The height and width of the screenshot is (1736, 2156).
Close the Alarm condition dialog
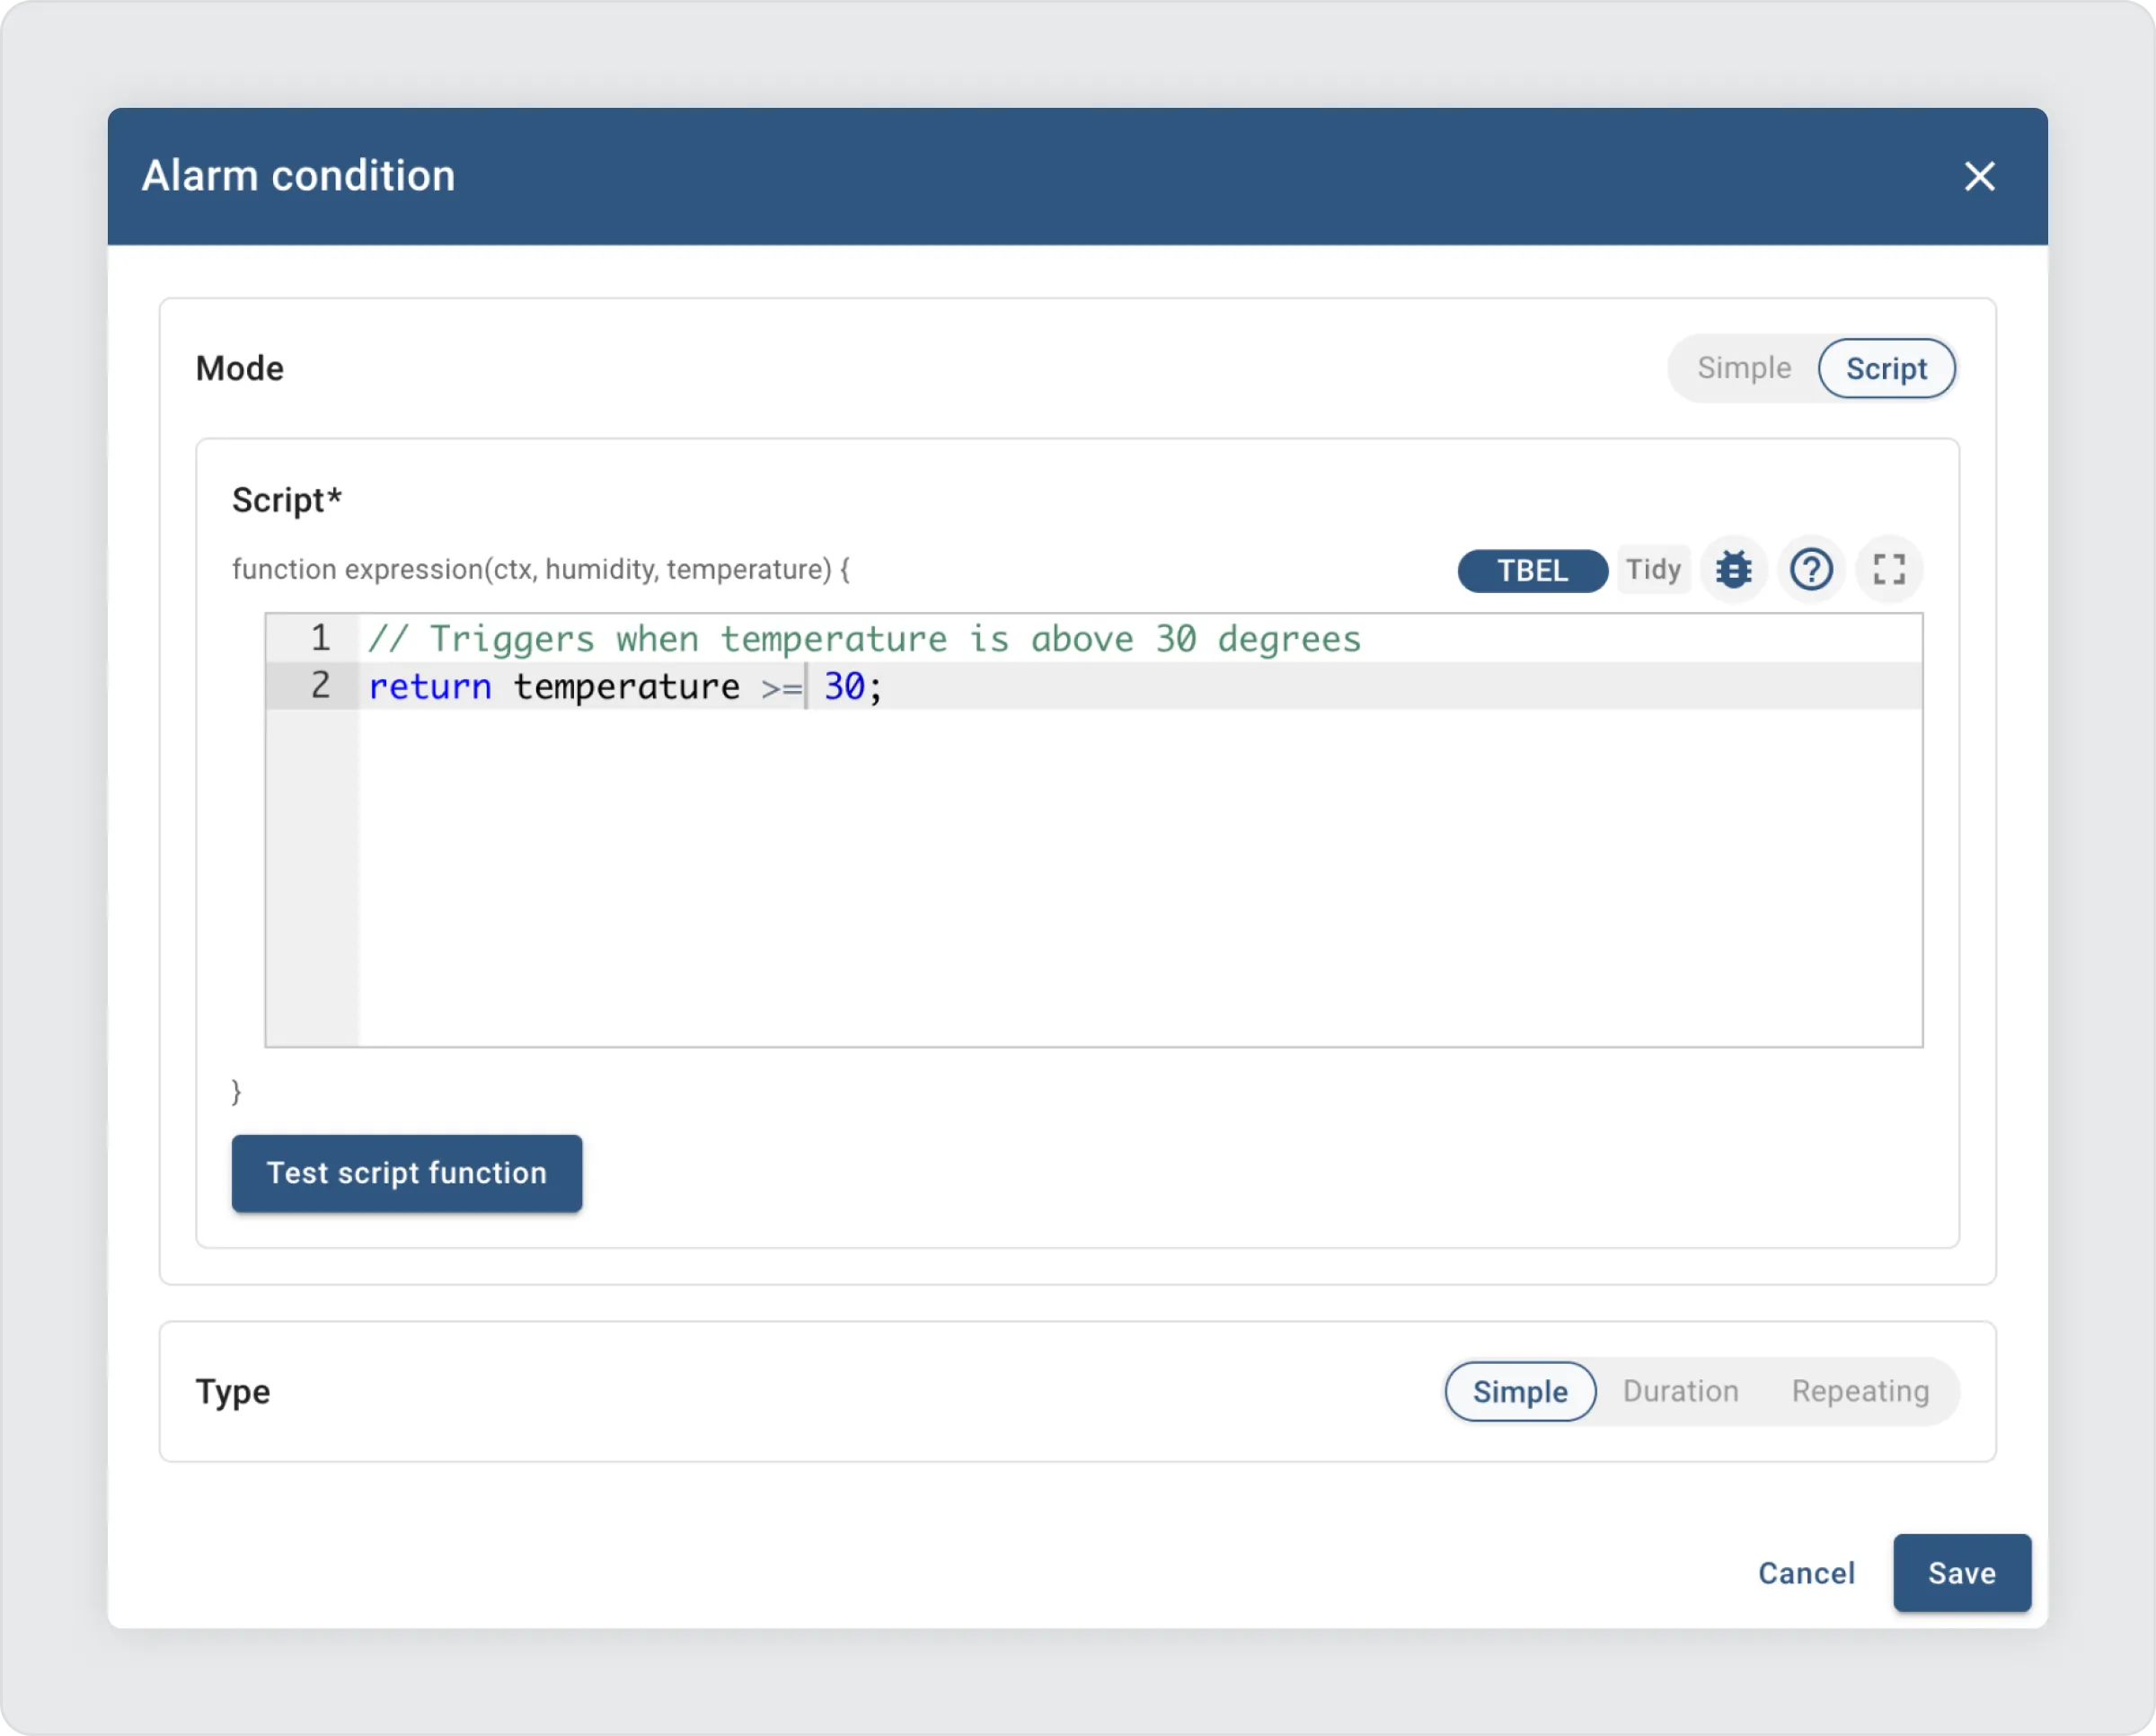click(x=1979, y=177)
